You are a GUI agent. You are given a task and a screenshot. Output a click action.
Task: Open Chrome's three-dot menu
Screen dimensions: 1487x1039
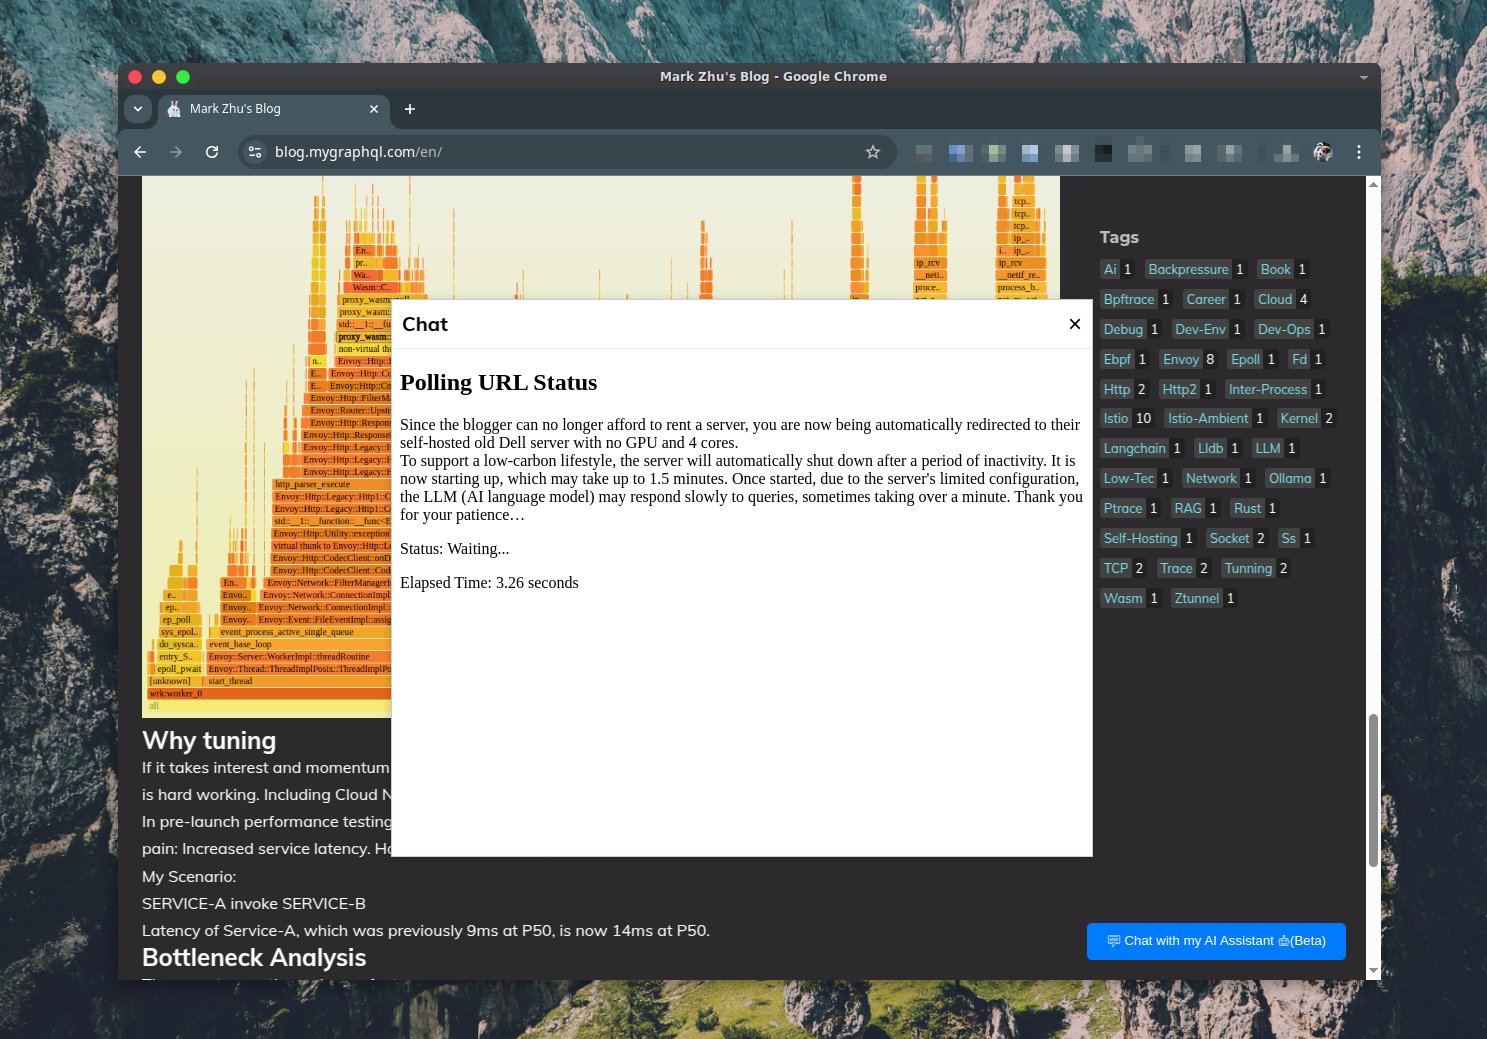[1358, 152]
